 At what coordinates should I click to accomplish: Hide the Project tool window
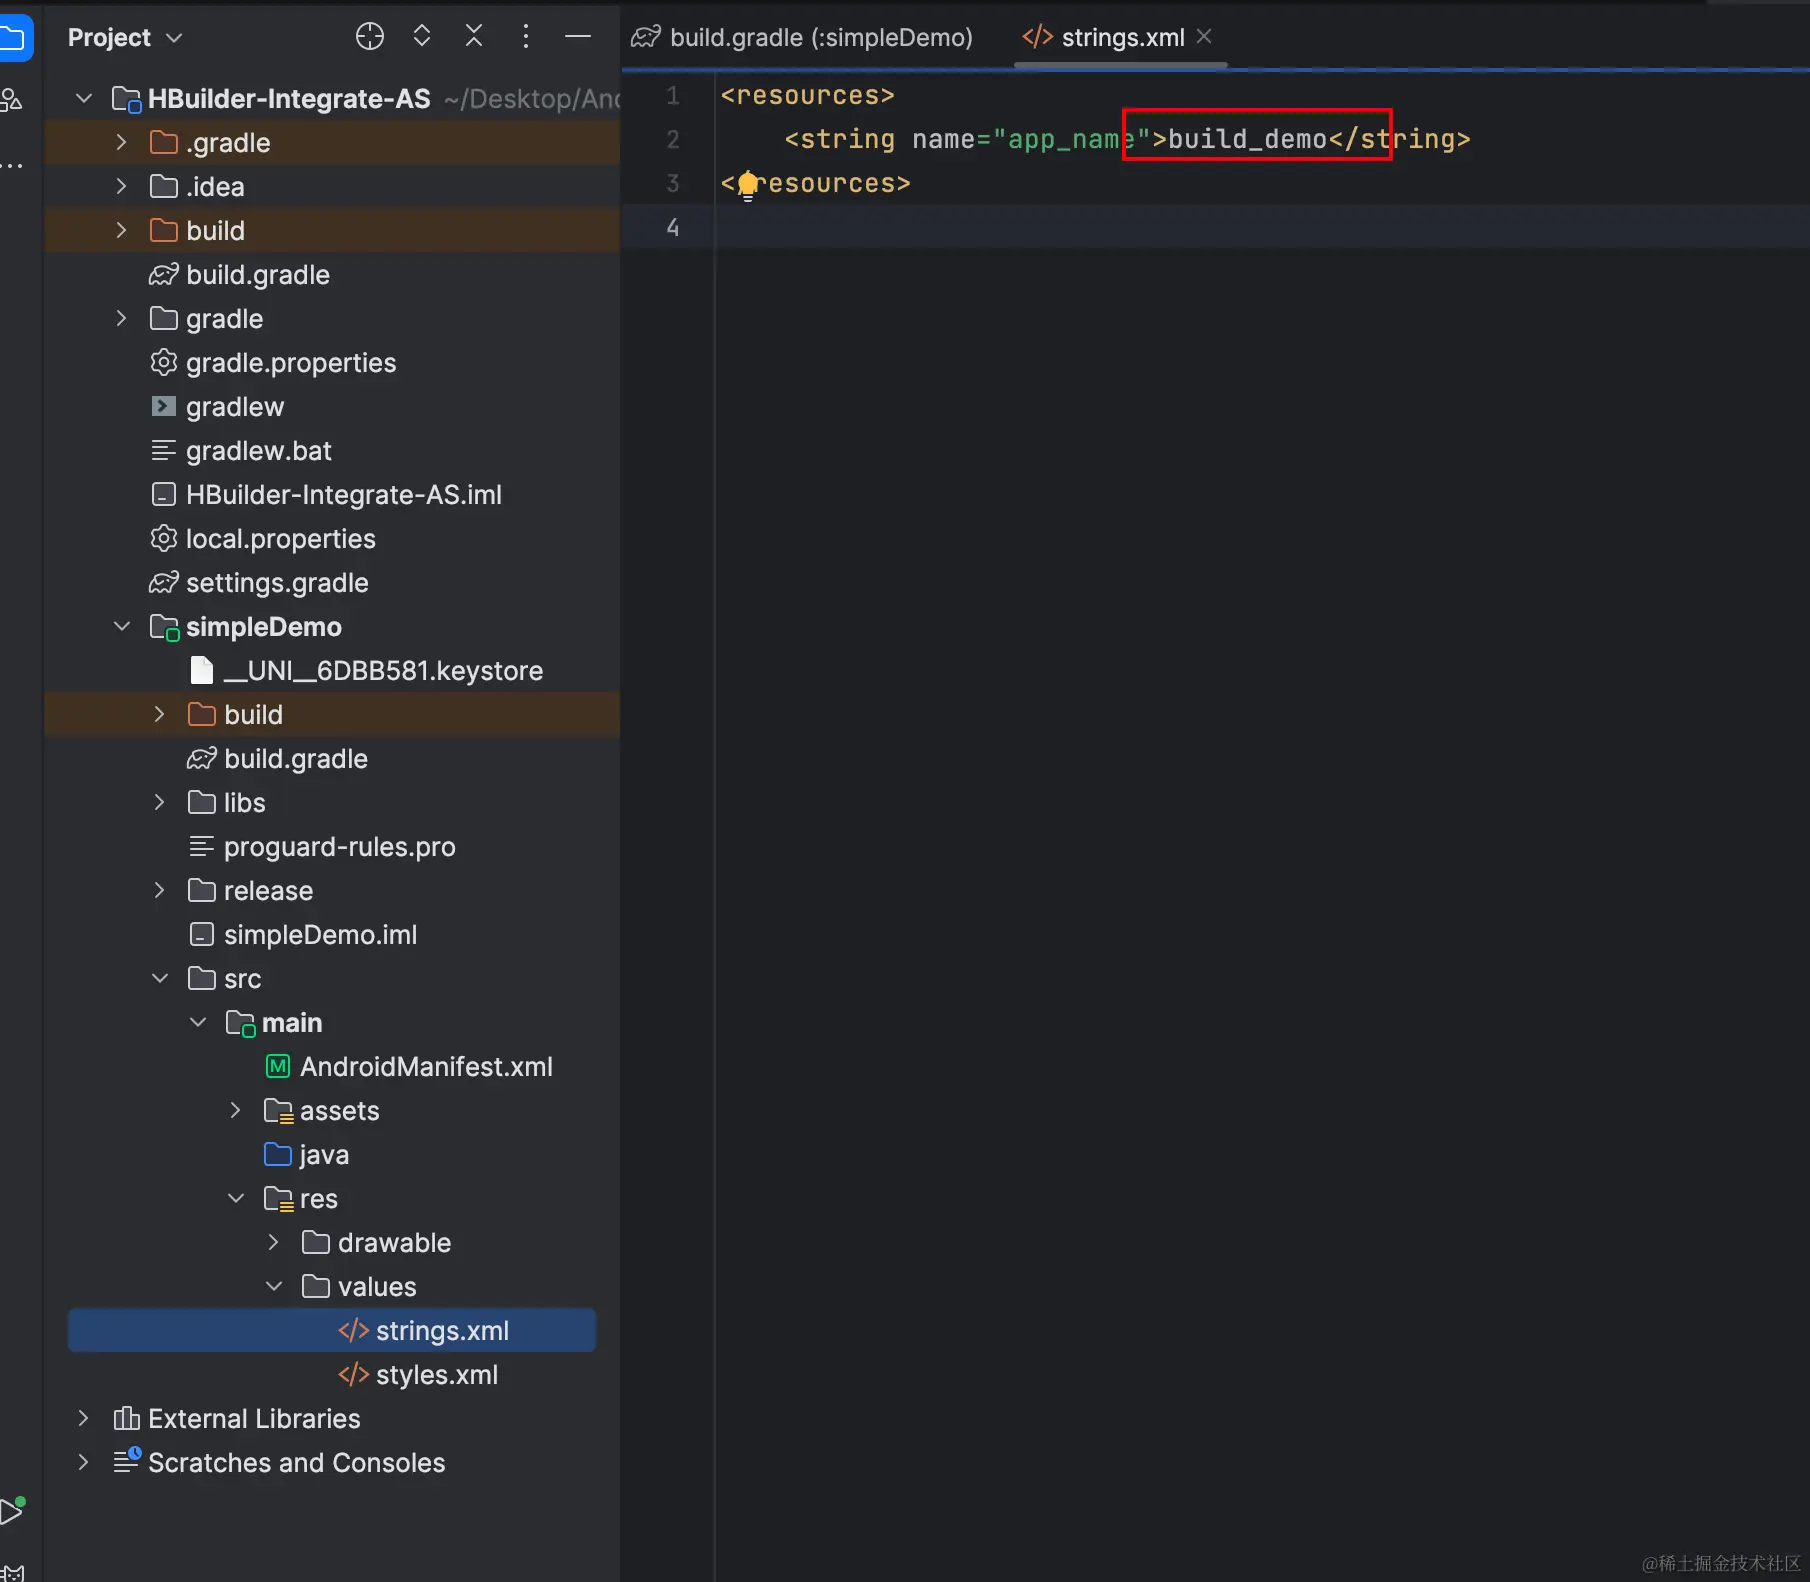[x=578, y=37]
